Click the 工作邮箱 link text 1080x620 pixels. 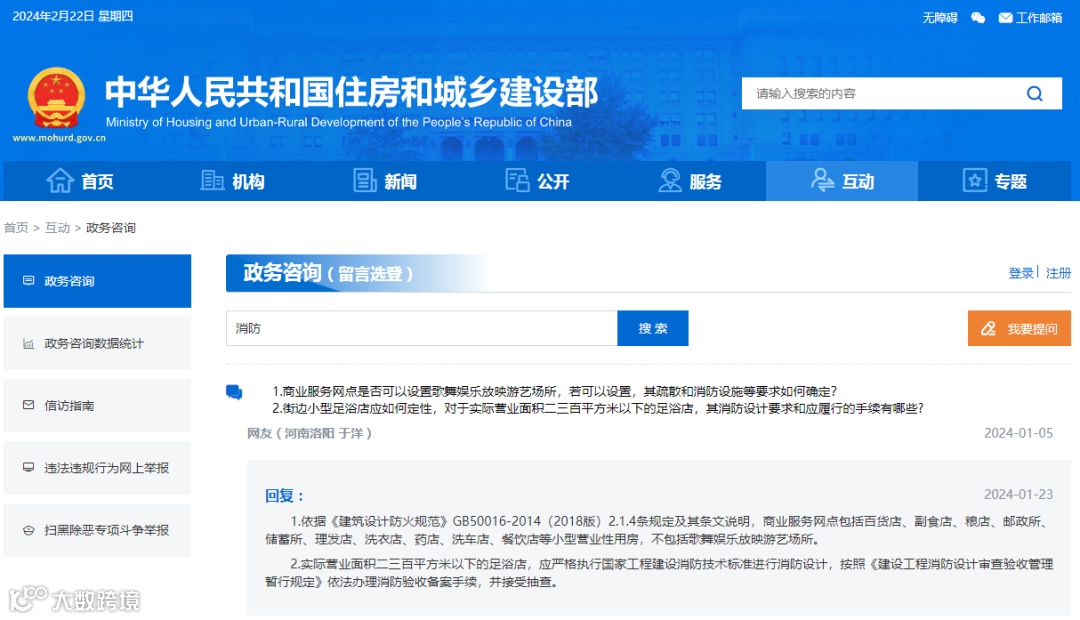point(1039,18)
